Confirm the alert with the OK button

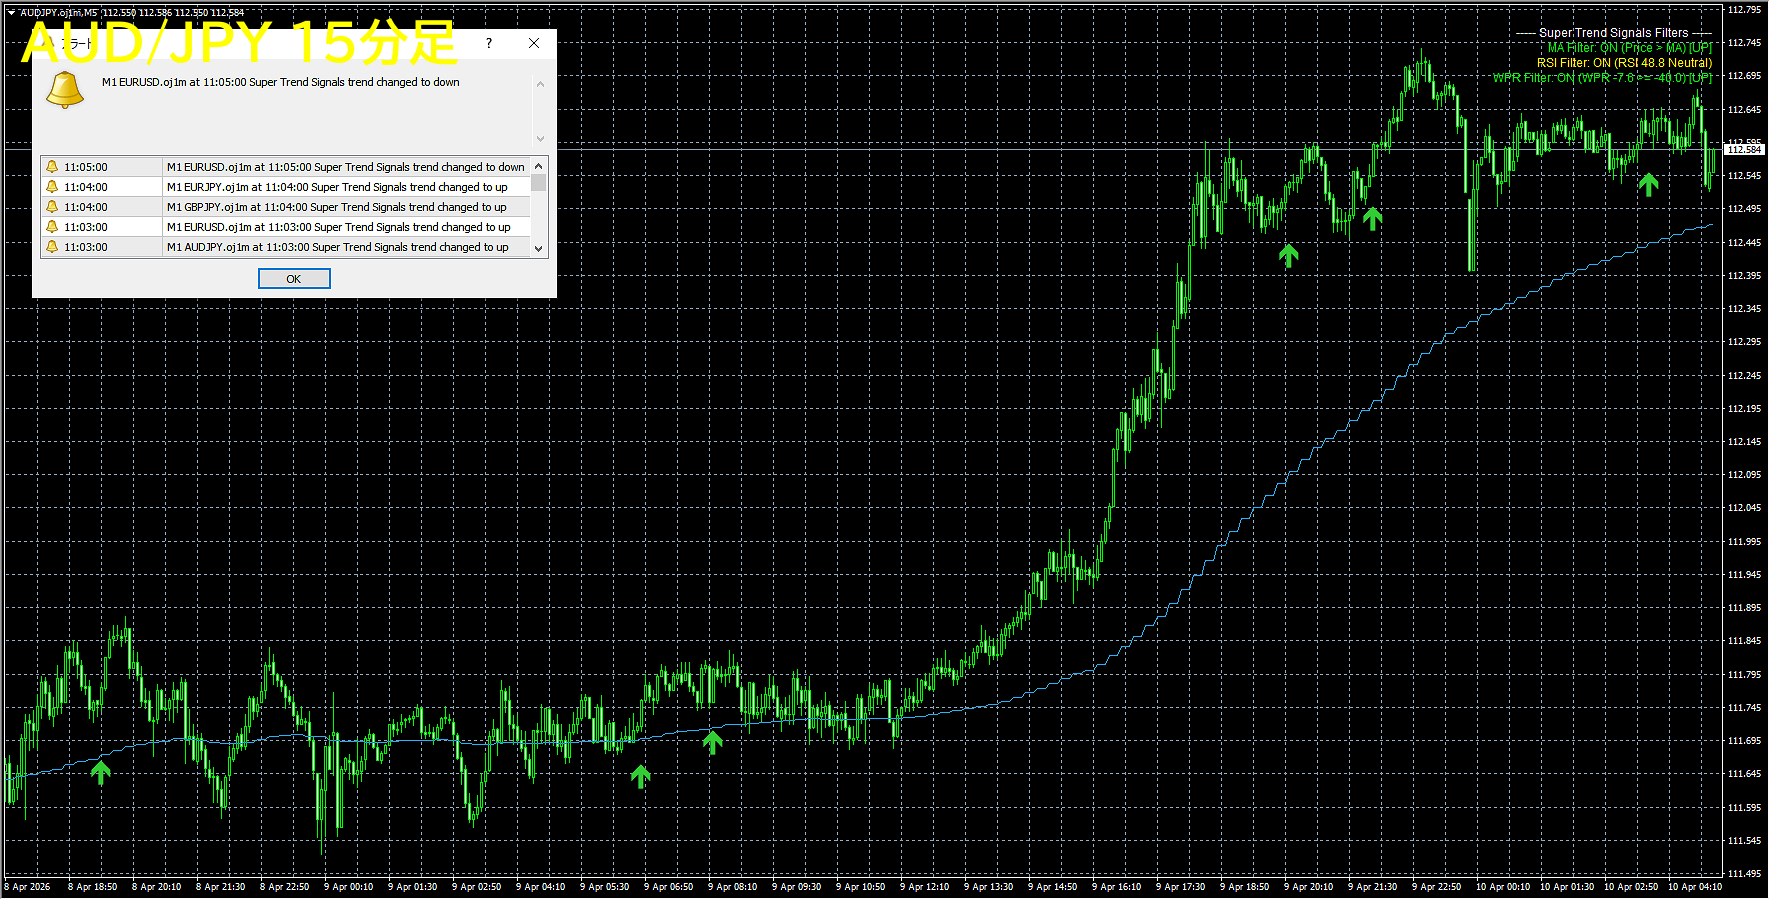294,278
